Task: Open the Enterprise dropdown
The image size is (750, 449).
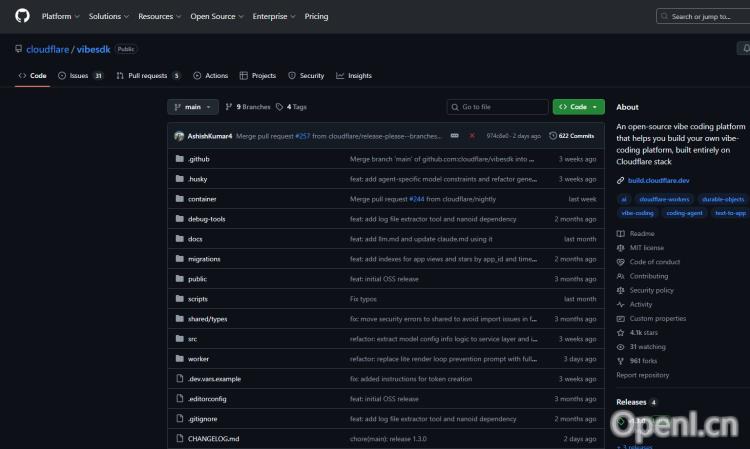Action: (x=274, y=16)
